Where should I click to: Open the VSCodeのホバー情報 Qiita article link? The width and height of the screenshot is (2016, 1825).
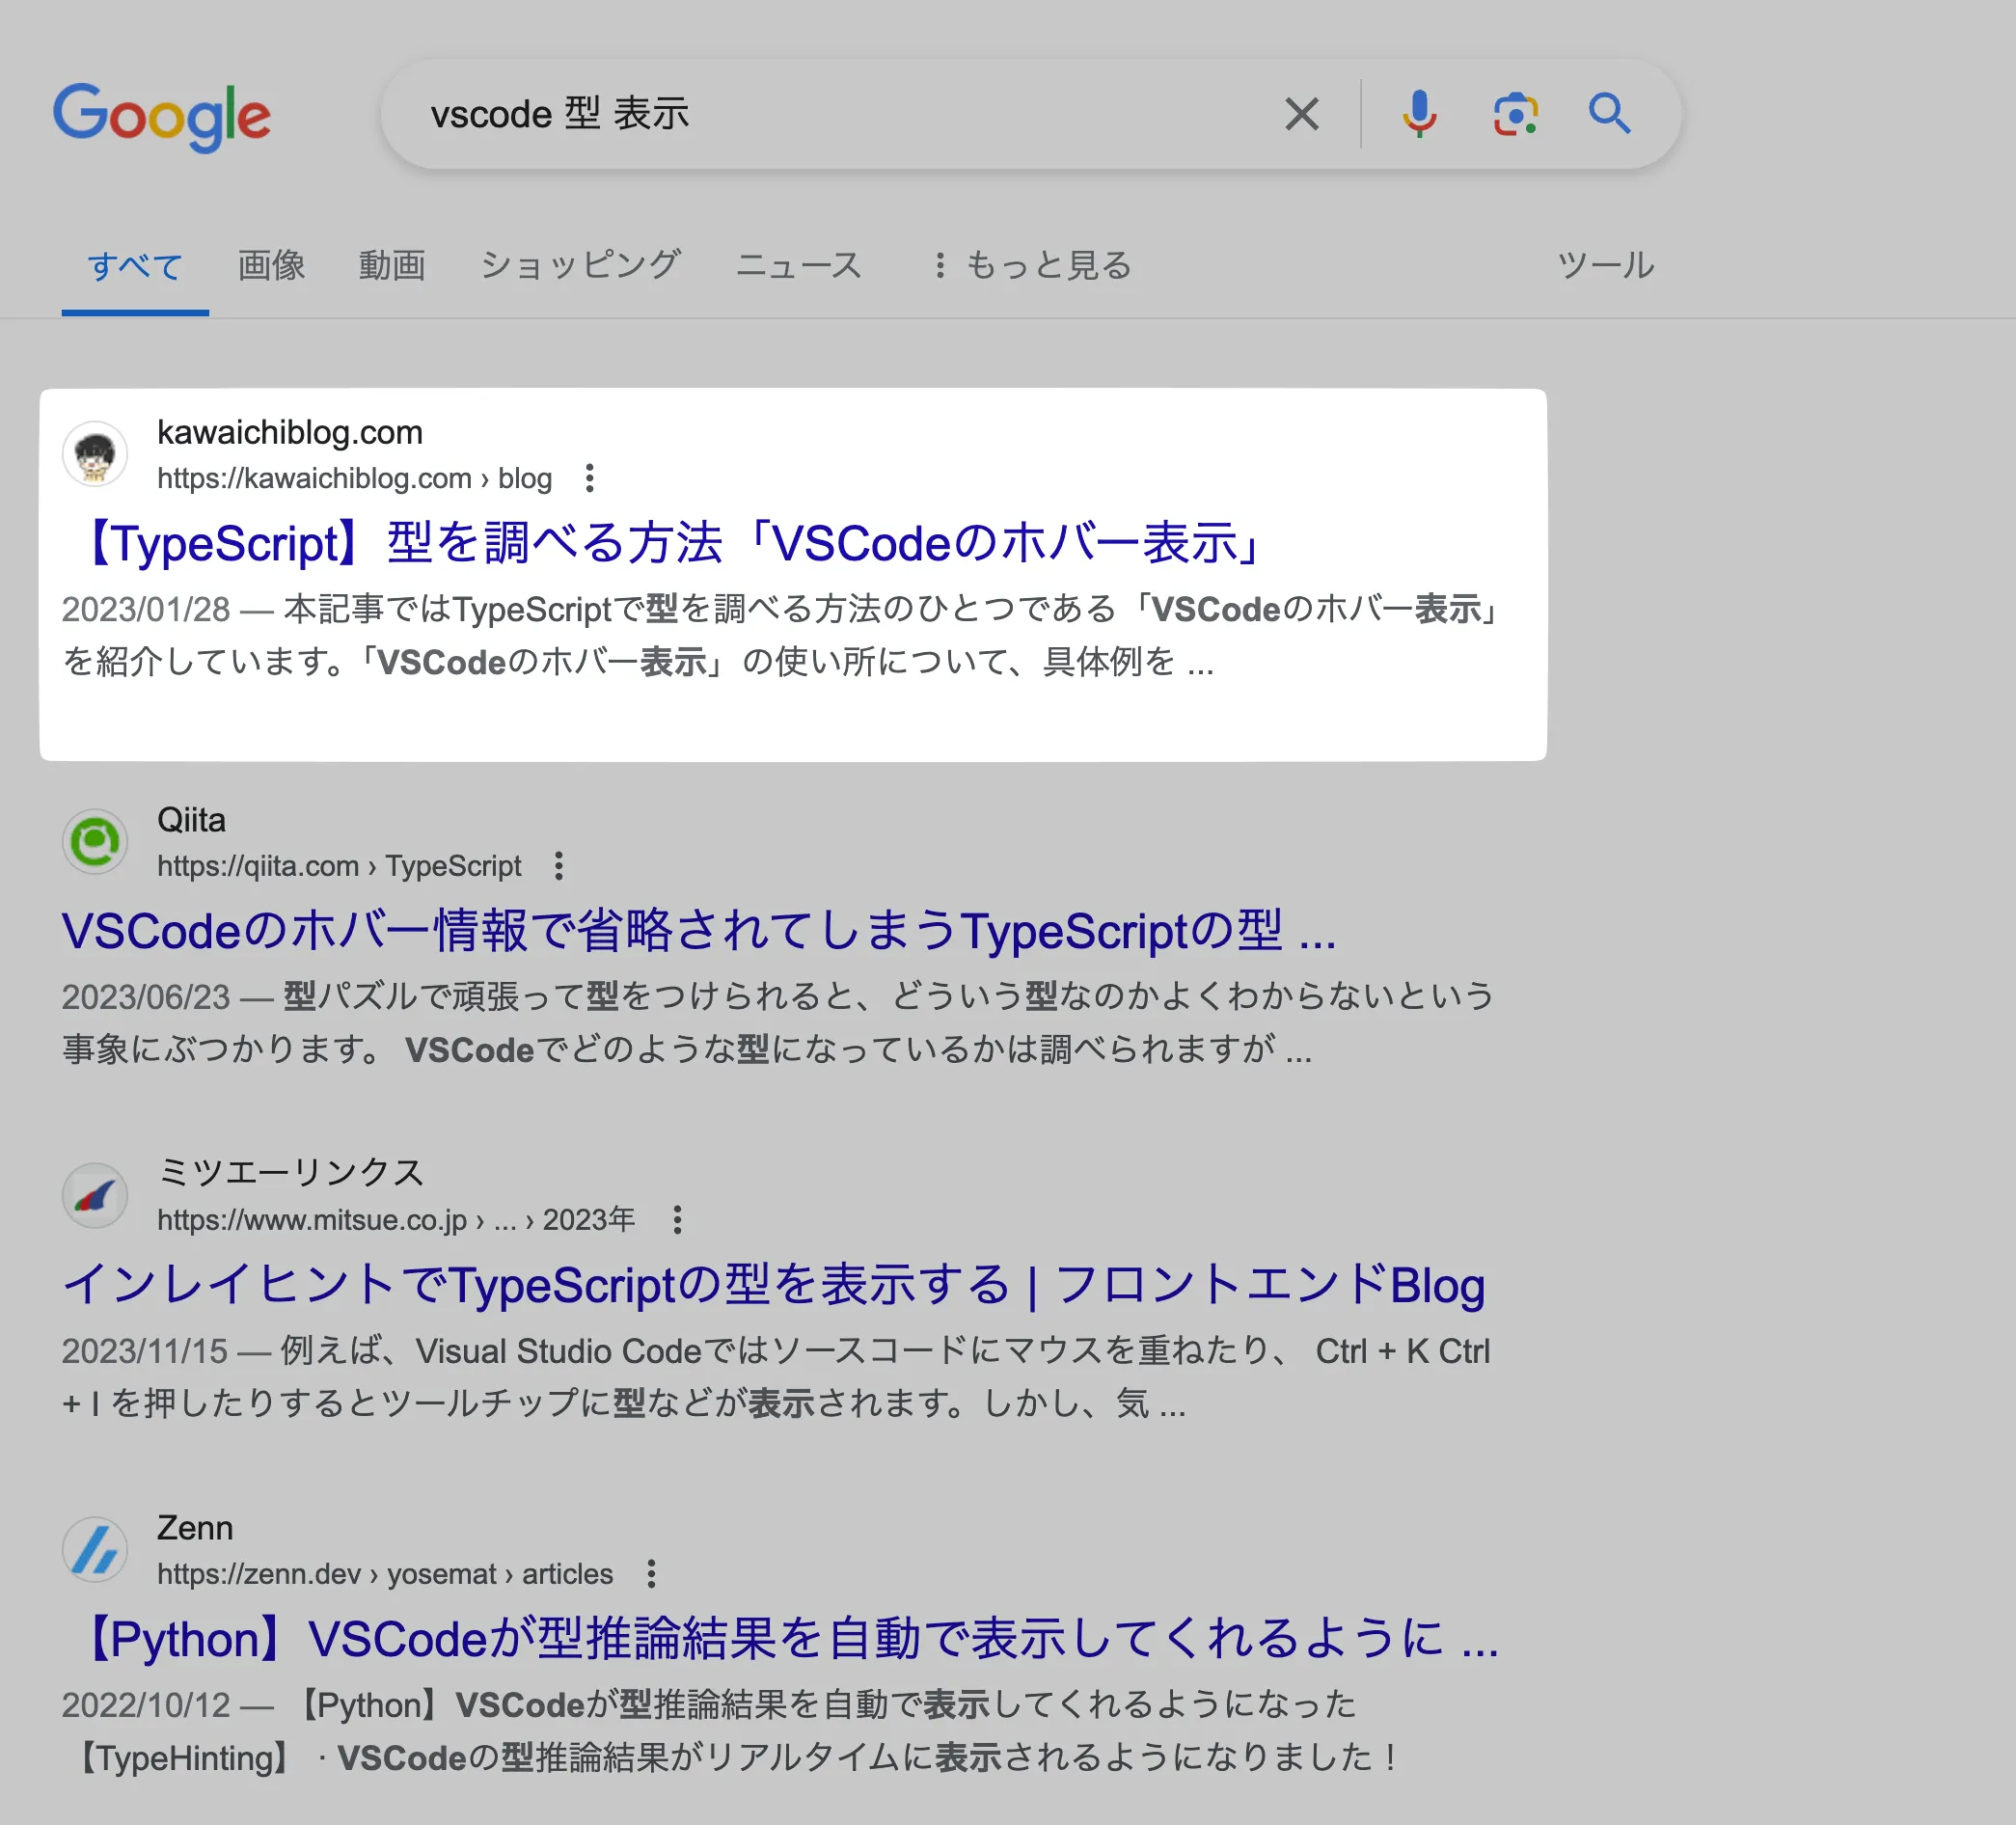pos(698,932)
